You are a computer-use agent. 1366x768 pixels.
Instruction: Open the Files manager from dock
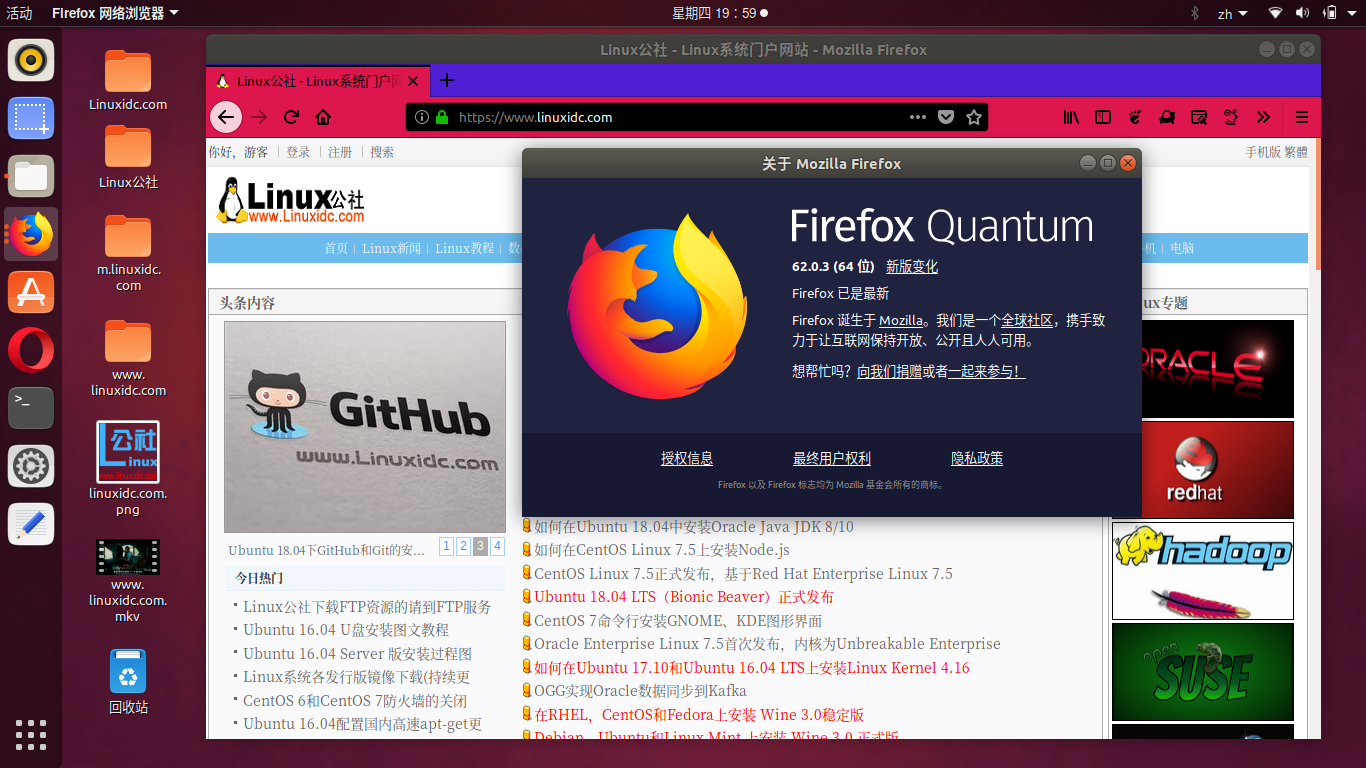pos(31,176)
